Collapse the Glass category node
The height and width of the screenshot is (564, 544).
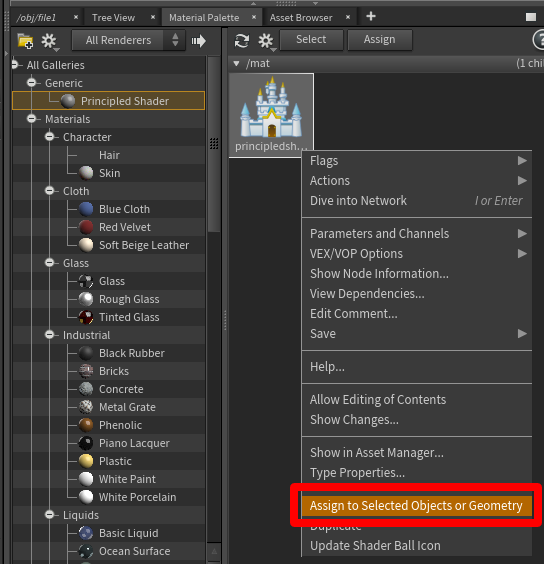(x=50, y=263)
